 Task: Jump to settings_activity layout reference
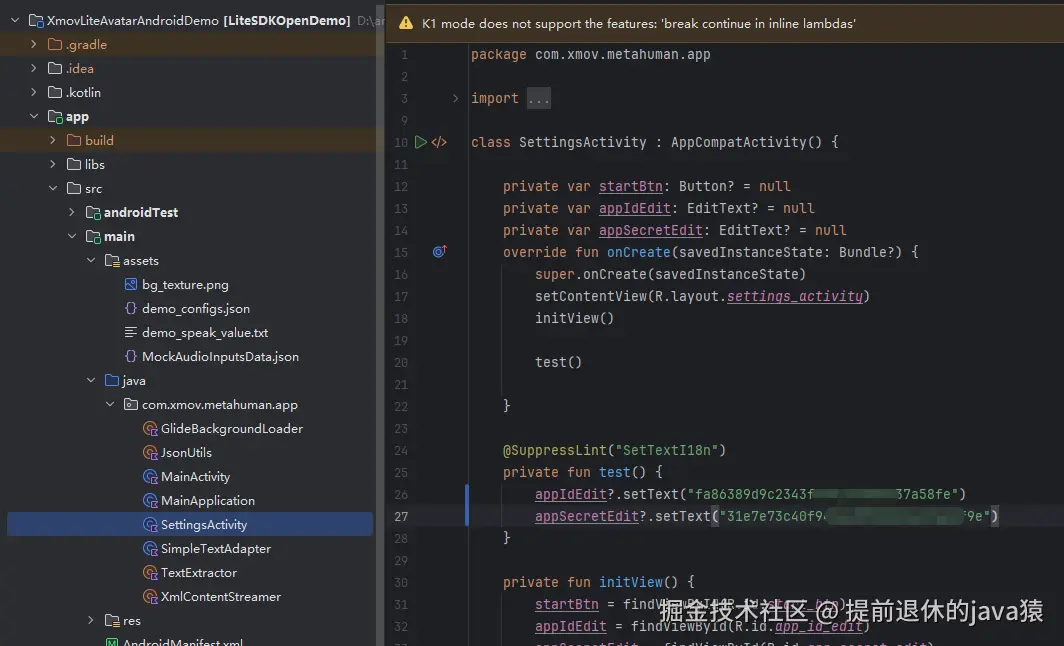click(x=797, y=296)
